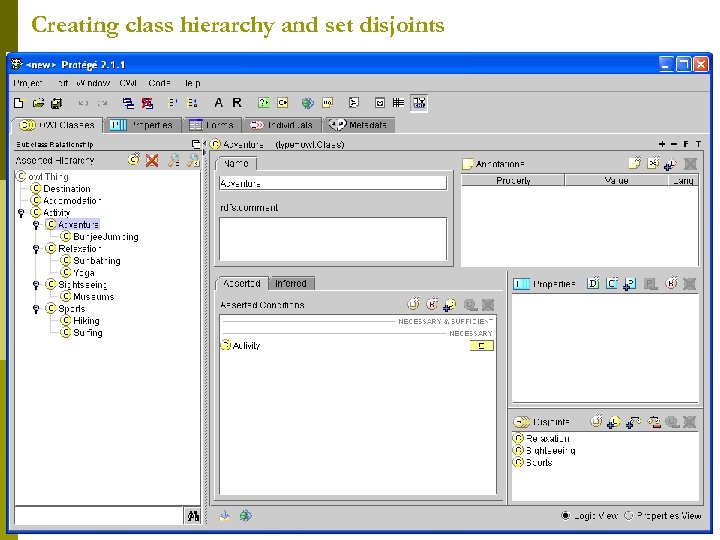Click the add disjoint class icon
This screenshot has height=540, width=720.
pos(613,422)
